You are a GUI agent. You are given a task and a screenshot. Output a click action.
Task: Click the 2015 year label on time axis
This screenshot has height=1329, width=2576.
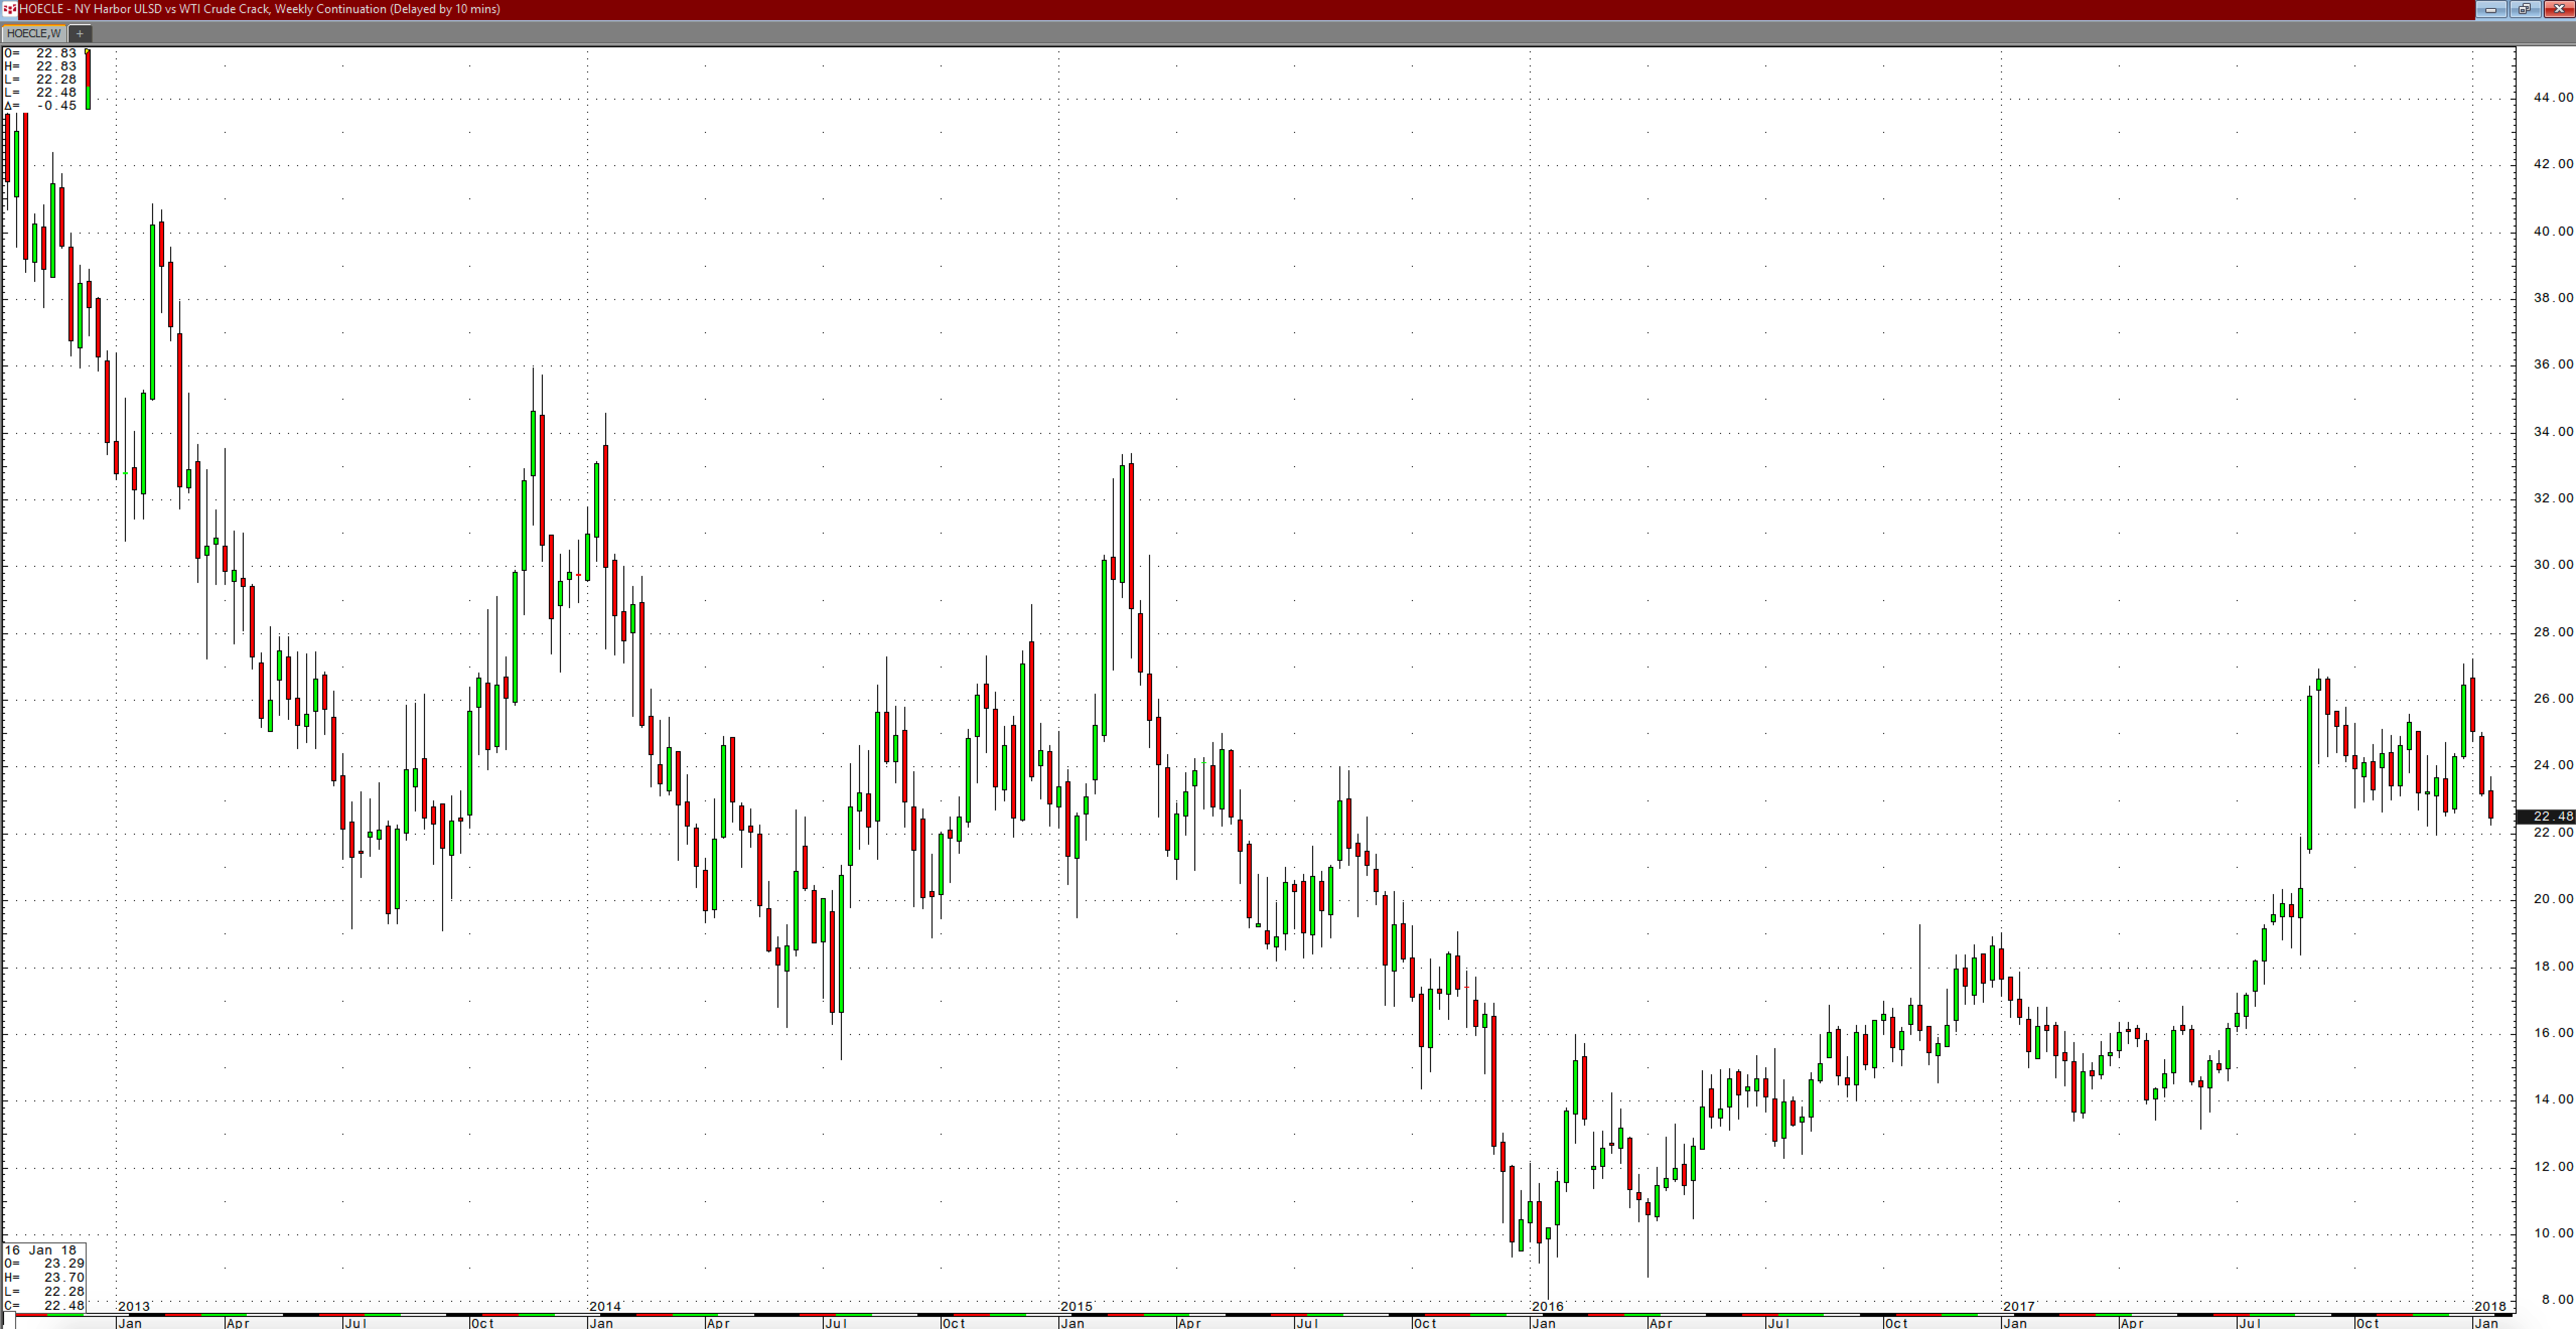click(1076, 1306)
